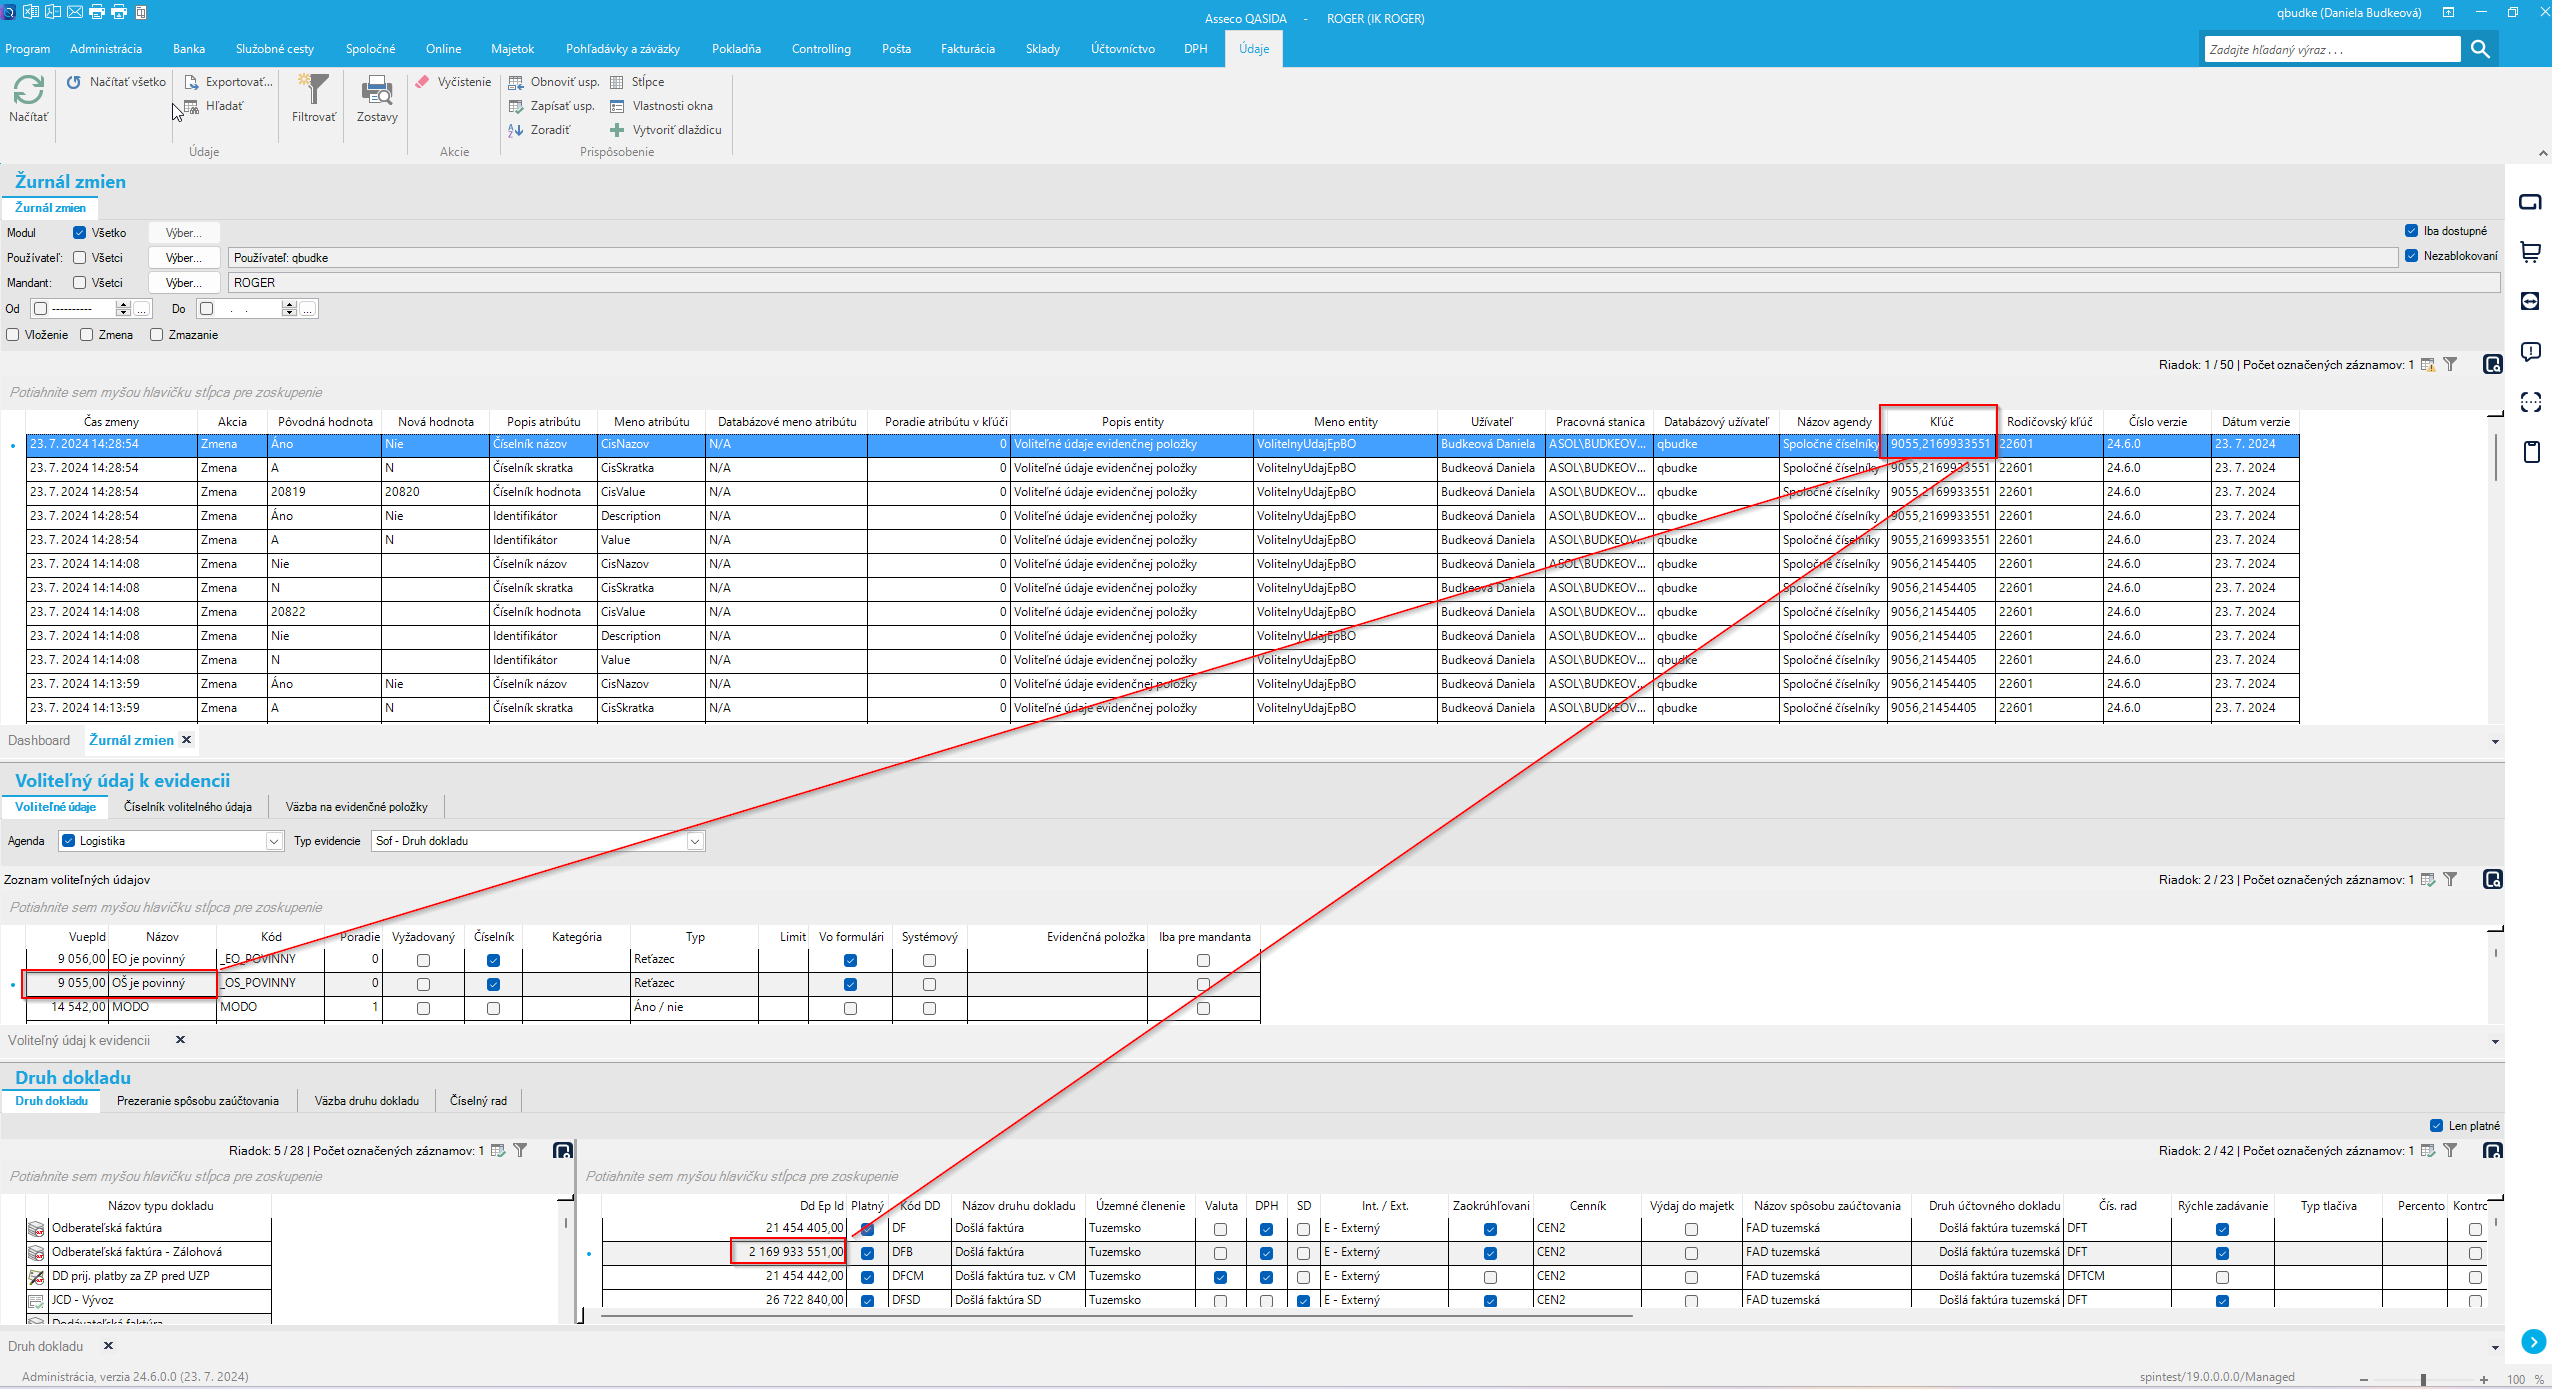The height and width of the screenshot is (1389, 2552).
Task: Click the zoom plus button in status bar
Action: click(x=2484, y=1380)
